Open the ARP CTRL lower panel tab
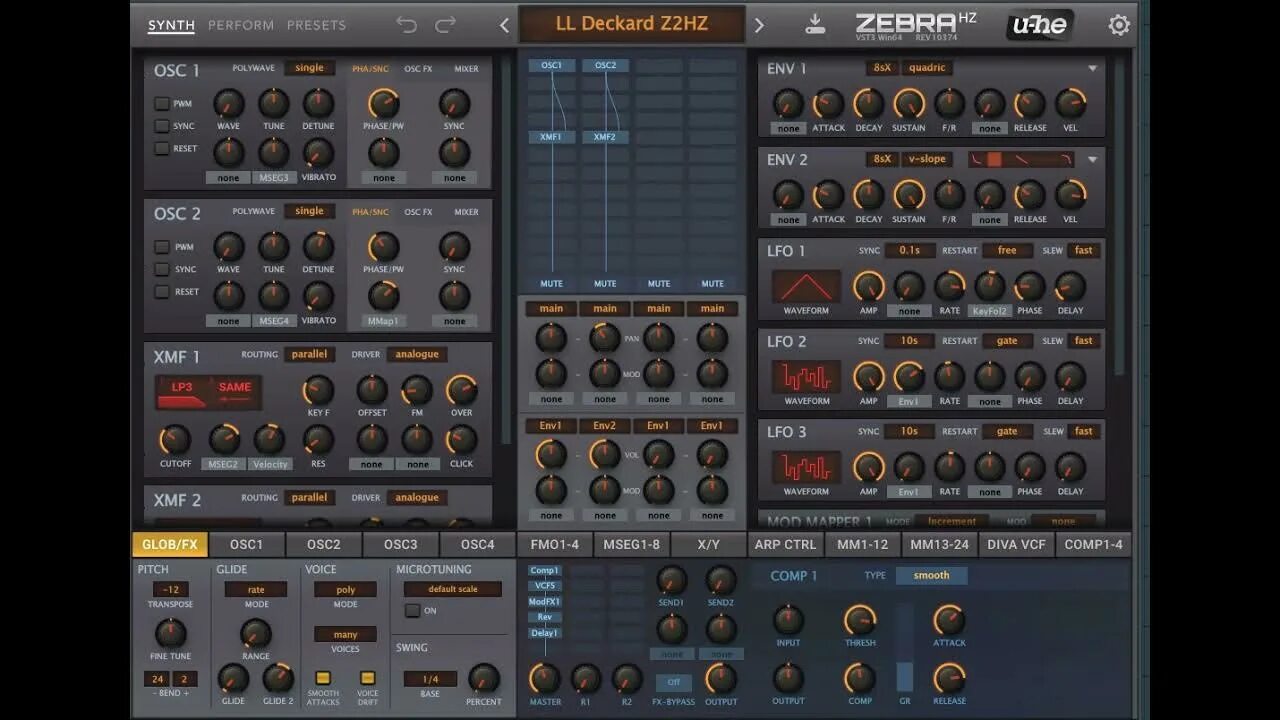 [785, 544]
